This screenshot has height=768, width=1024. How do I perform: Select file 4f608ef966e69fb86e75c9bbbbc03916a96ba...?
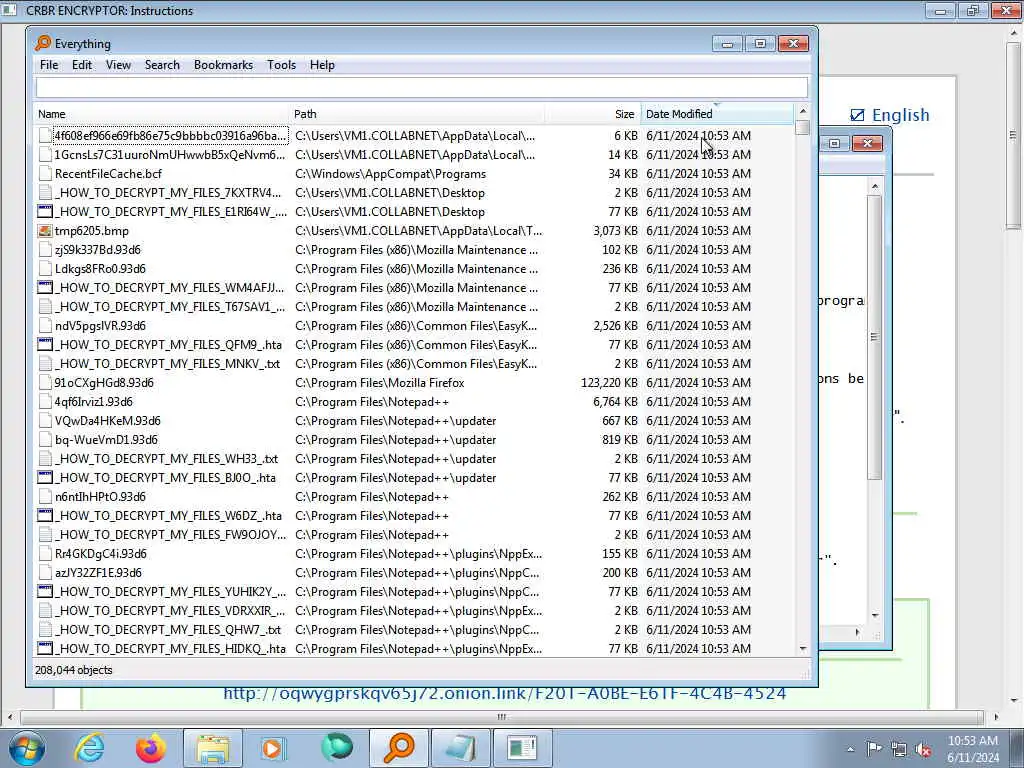(x=170, y=136)
